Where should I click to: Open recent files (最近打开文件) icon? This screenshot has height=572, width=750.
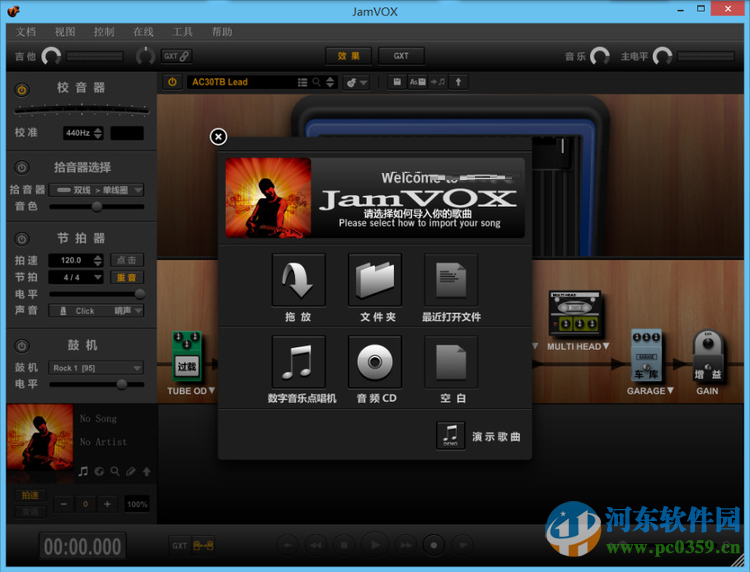coord(451,280)
